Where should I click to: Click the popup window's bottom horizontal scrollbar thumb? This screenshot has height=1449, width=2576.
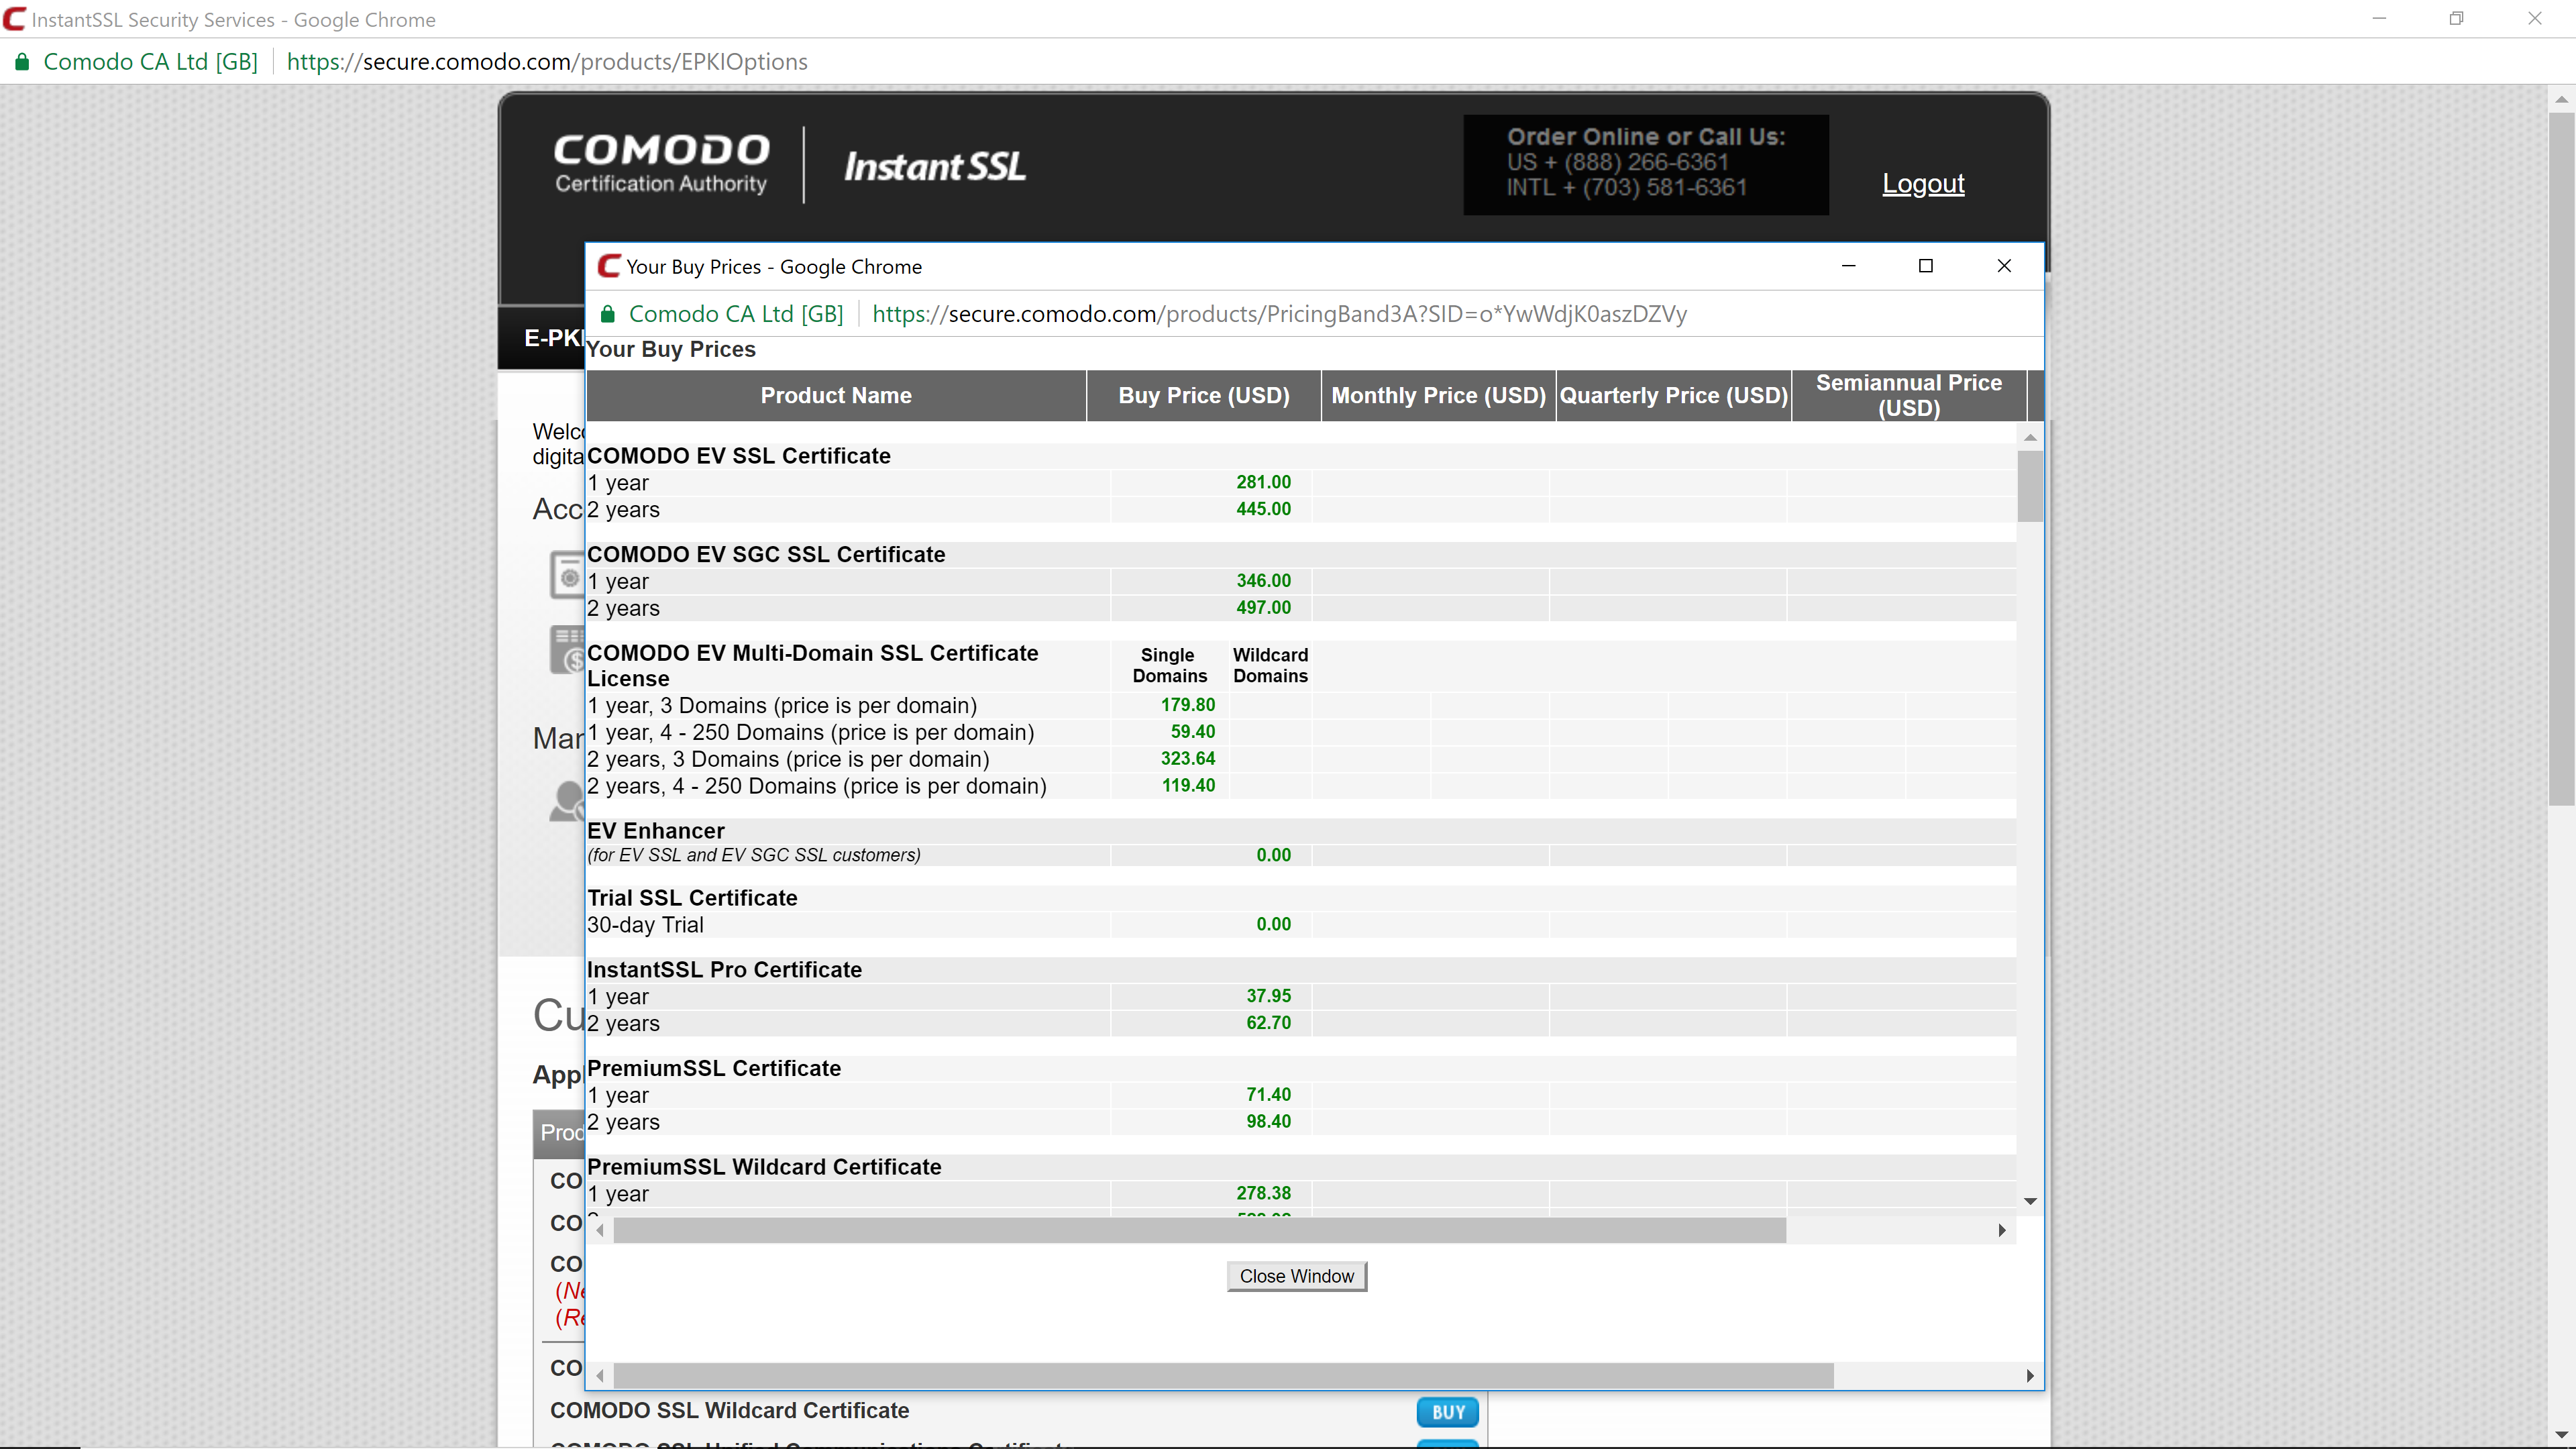point(1223,1376)
